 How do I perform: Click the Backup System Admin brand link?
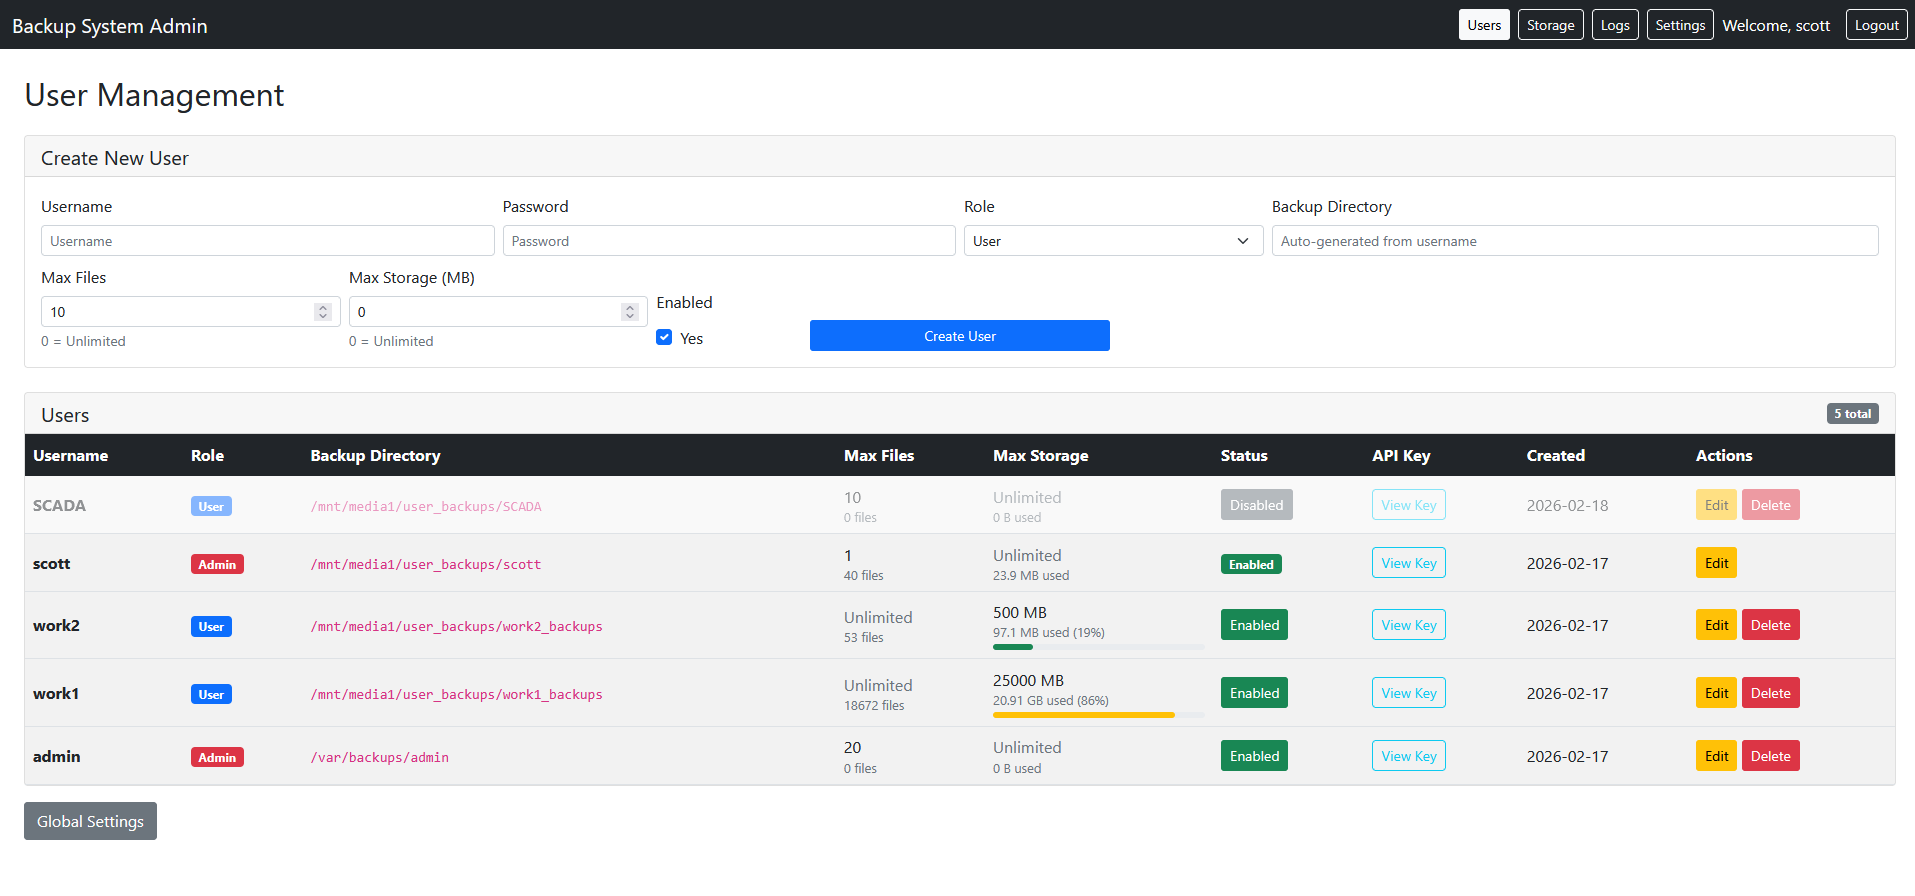tap(110, 26)
